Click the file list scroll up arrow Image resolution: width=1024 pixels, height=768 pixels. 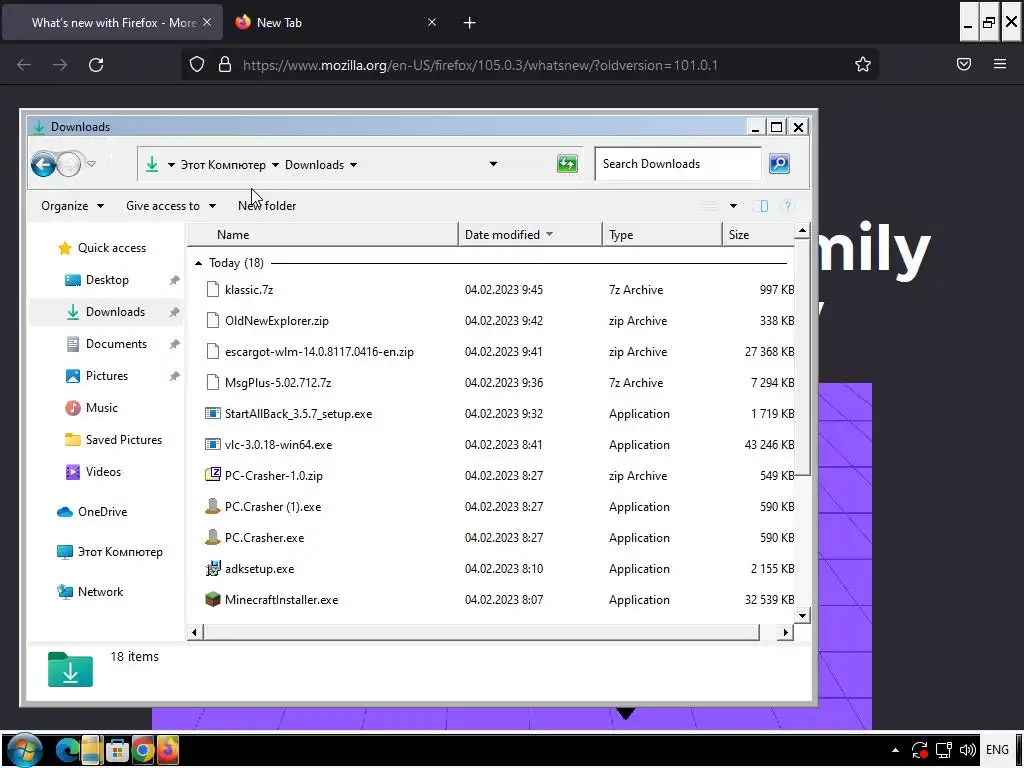803,231
